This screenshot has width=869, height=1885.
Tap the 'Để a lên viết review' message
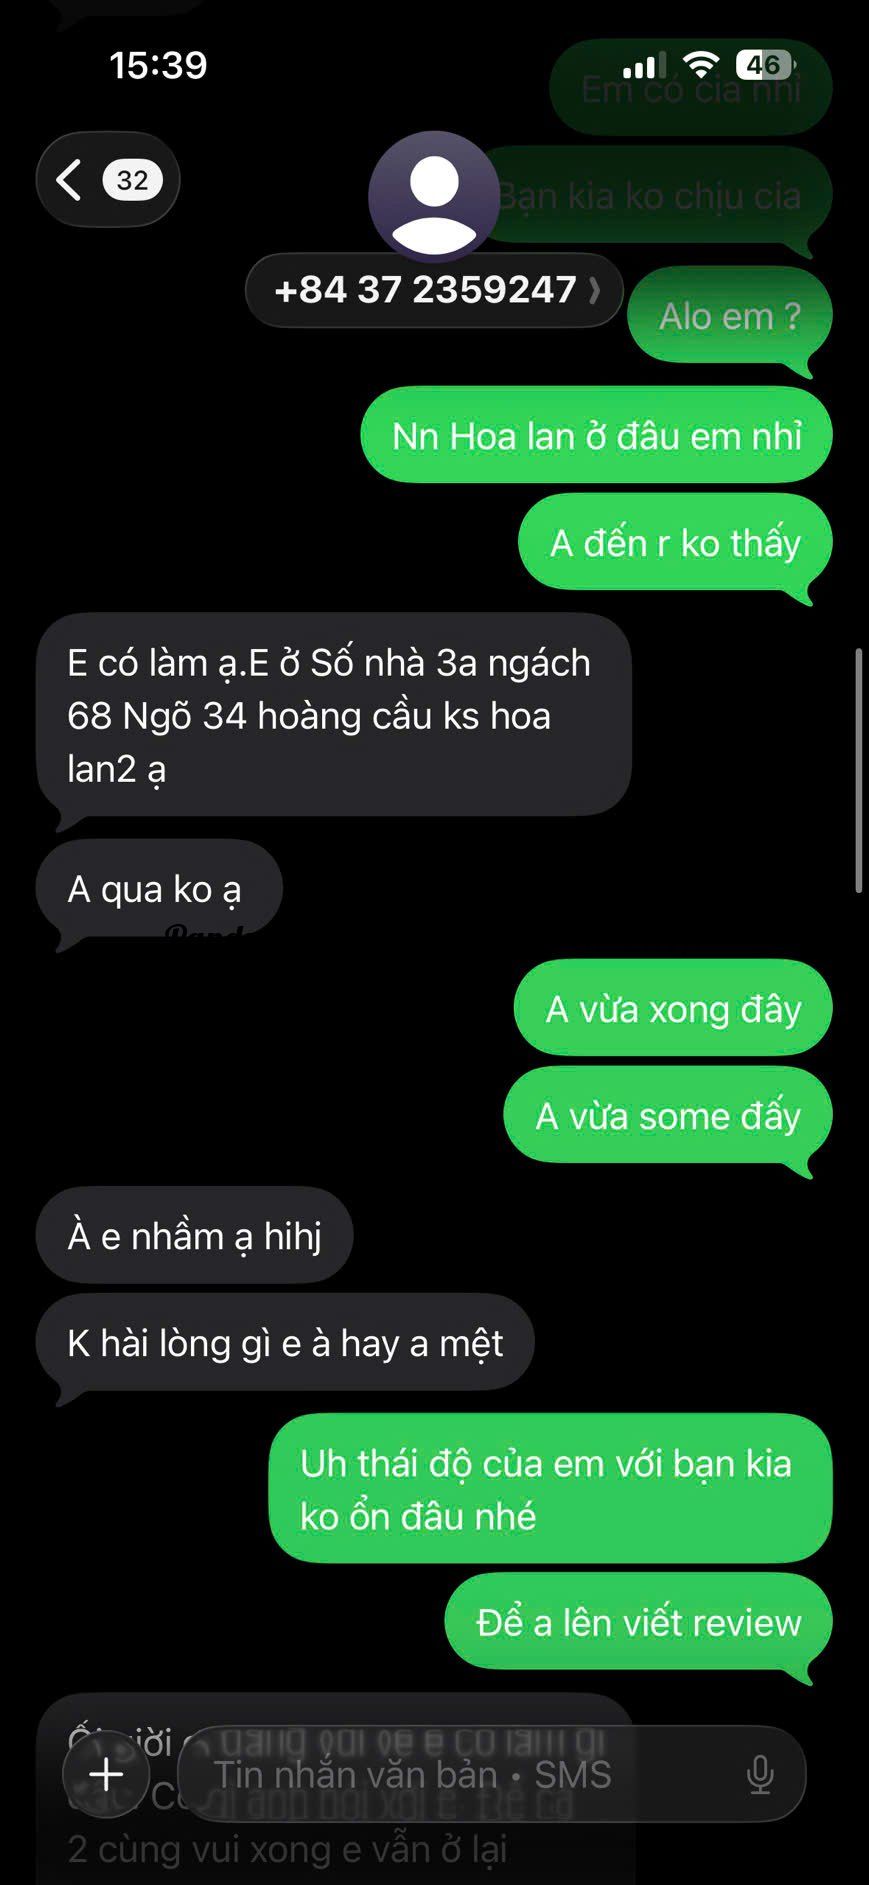638,1623
